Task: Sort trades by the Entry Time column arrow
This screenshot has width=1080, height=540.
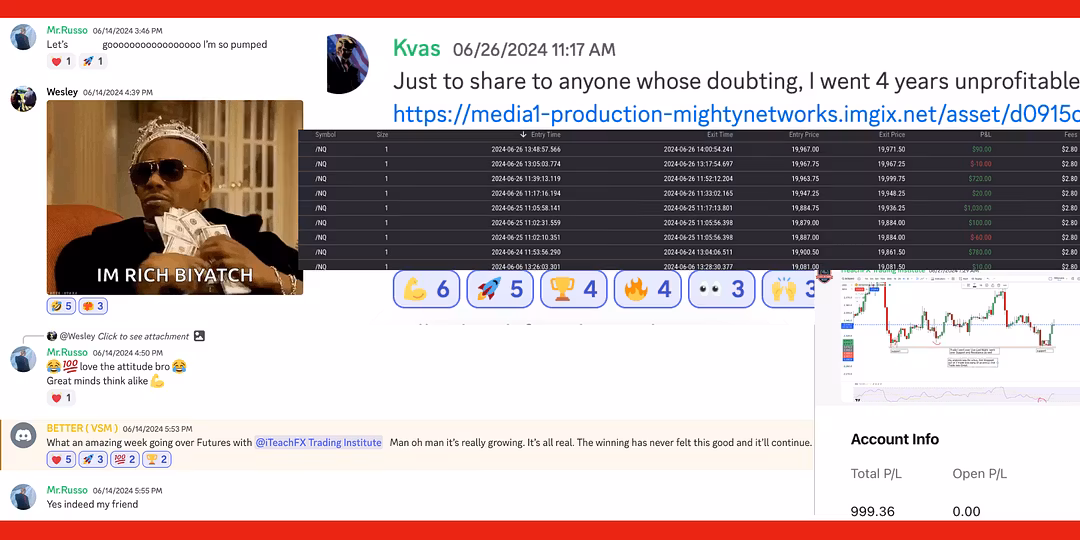Action: coord(523,134)
